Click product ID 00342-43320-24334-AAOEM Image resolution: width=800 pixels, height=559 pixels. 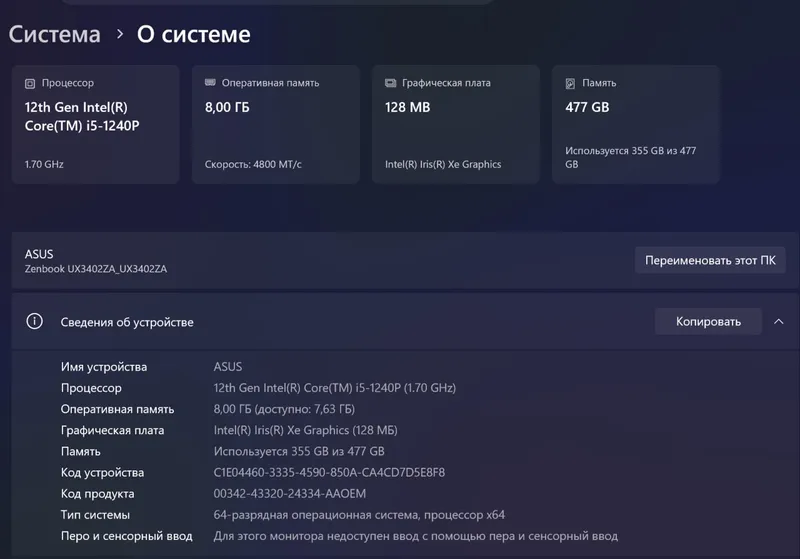(x=289, y=494)
